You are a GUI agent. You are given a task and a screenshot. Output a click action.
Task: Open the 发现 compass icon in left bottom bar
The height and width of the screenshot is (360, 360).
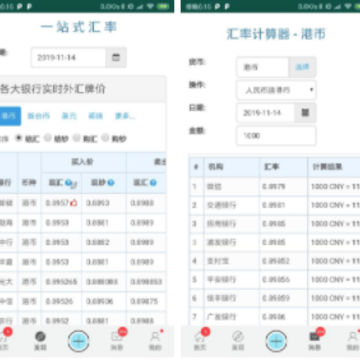point(40,337)
